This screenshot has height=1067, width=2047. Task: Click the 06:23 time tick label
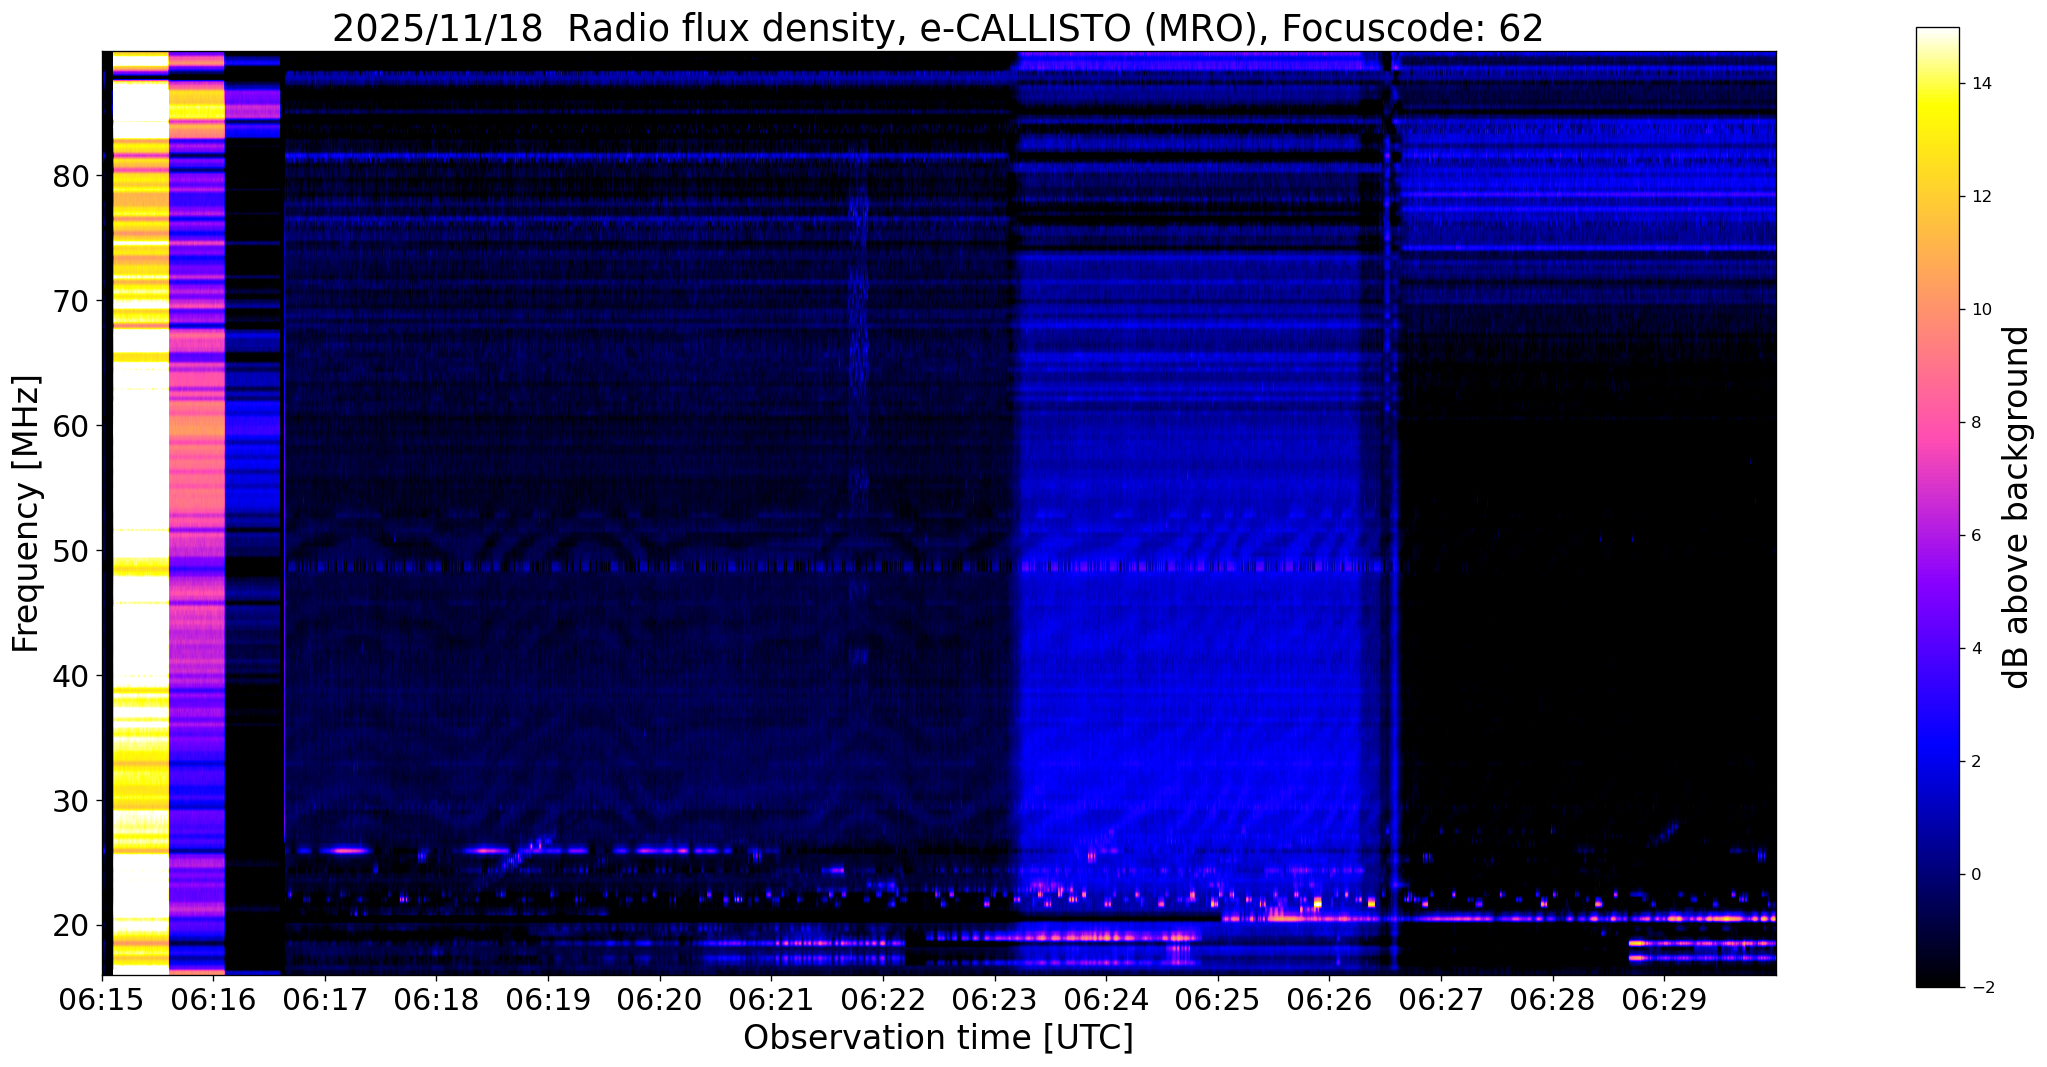coord(994,998)
